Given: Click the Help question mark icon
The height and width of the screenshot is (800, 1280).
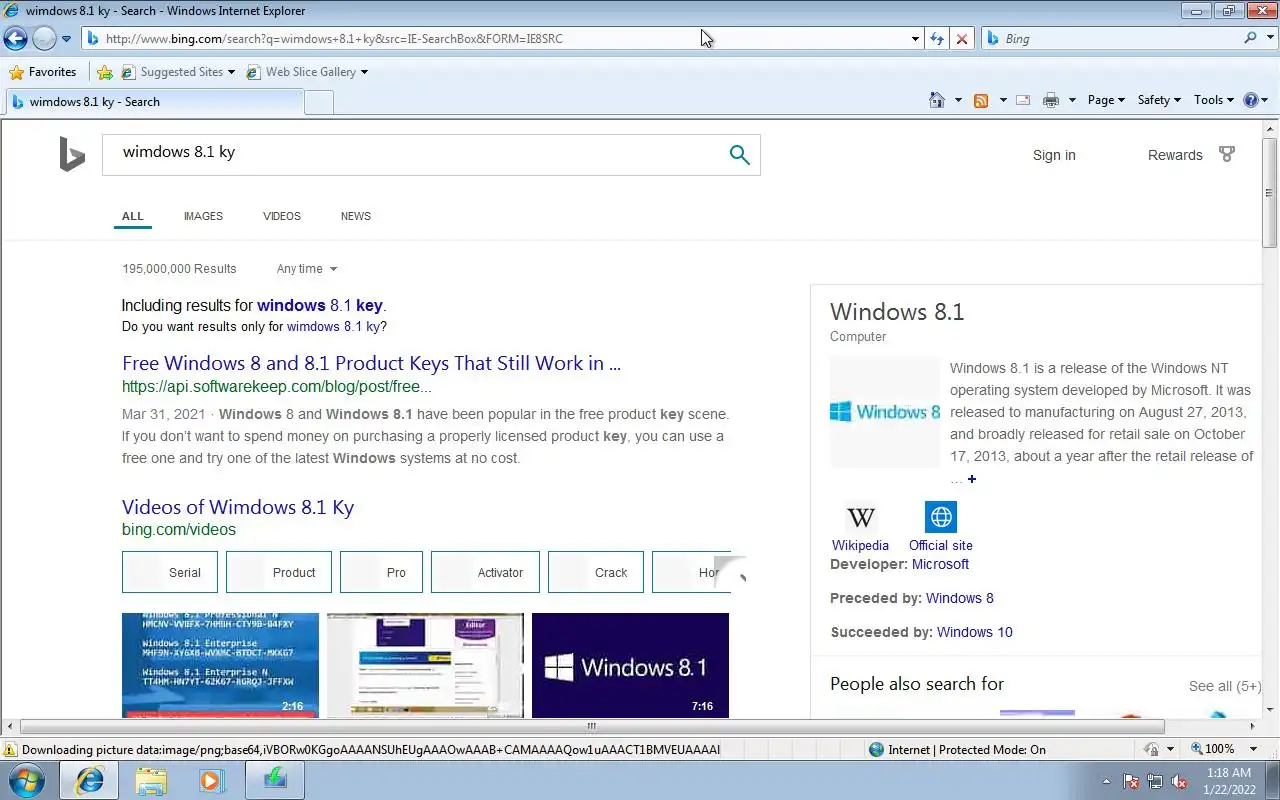Looking at the screenshot, I should (x=1250, y=100).
